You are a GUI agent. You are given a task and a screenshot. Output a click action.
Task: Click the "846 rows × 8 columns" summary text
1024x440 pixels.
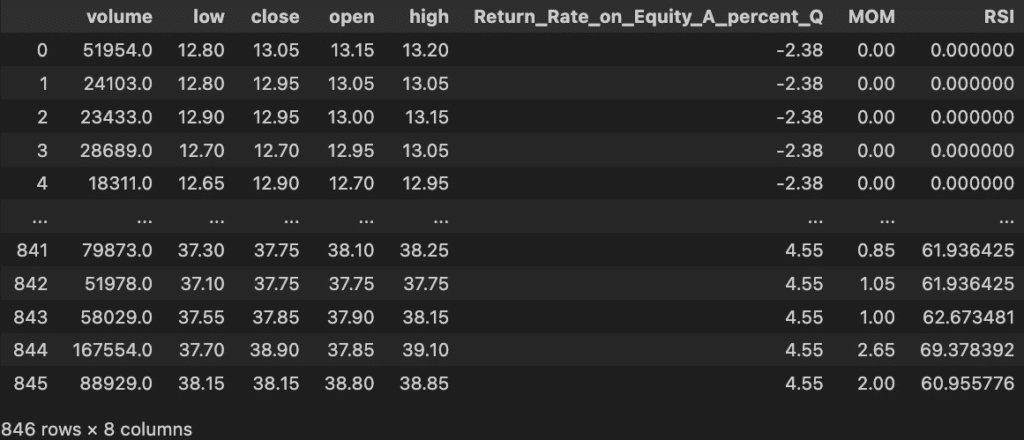click(x=97, y=428)
